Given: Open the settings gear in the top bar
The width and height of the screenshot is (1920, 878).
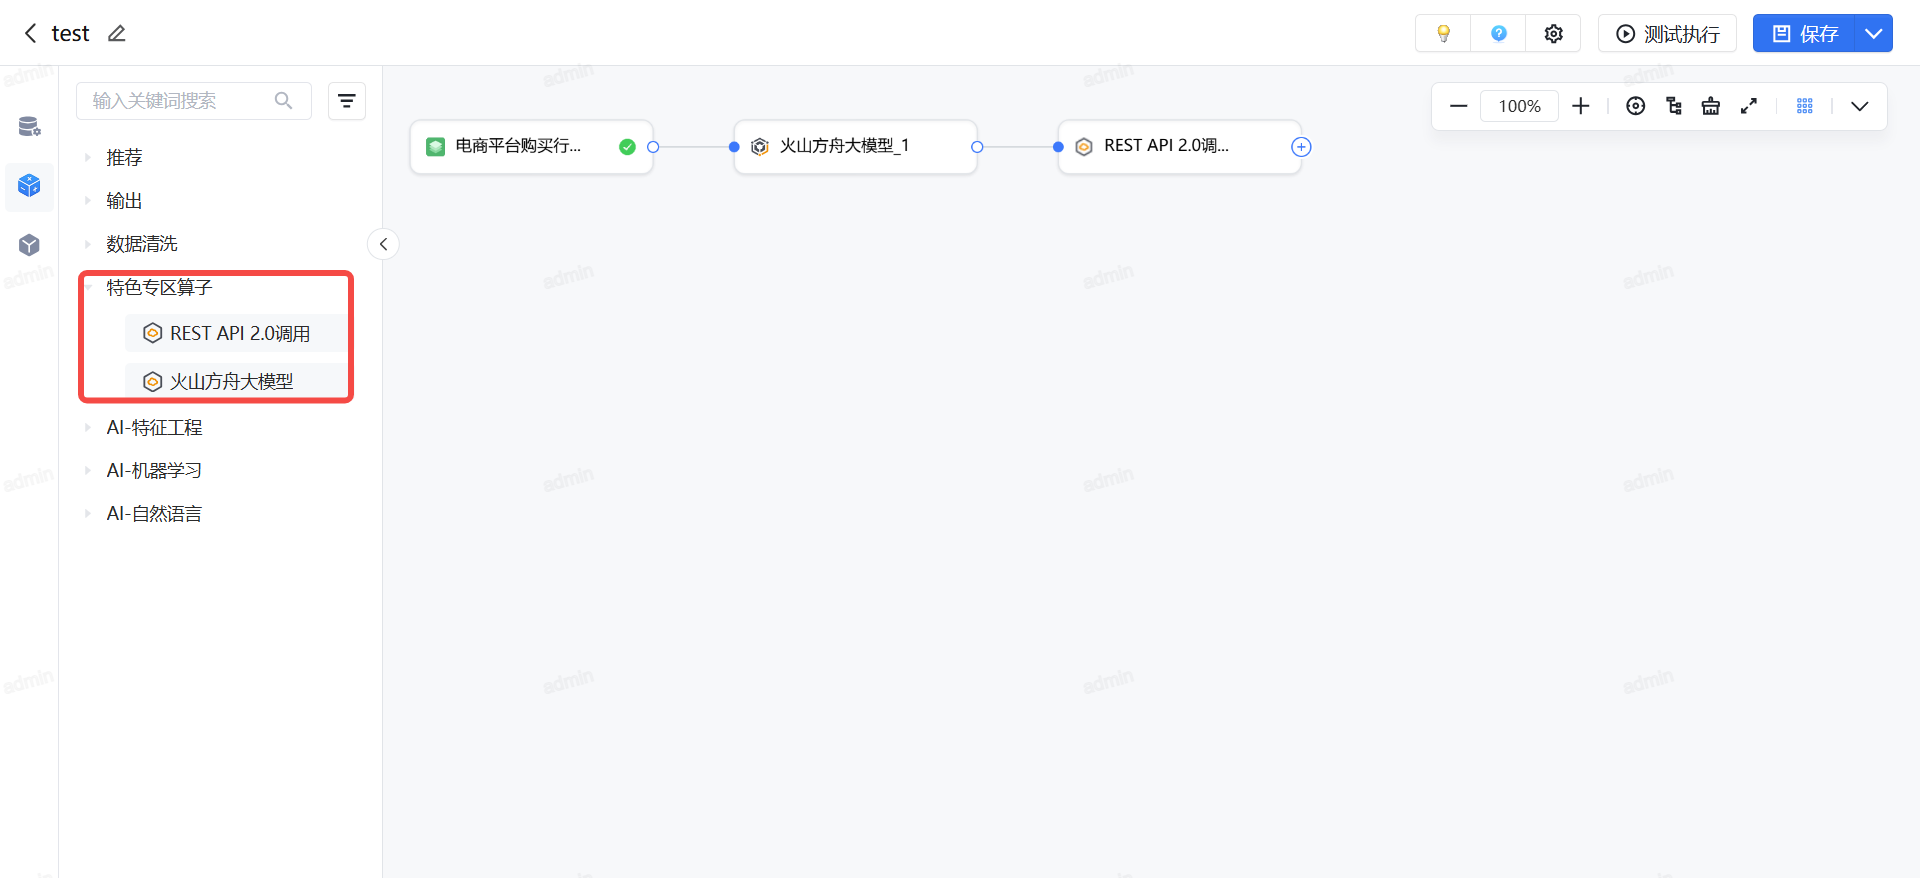Looking at the screenshot, I should (x=1553, y=33).
